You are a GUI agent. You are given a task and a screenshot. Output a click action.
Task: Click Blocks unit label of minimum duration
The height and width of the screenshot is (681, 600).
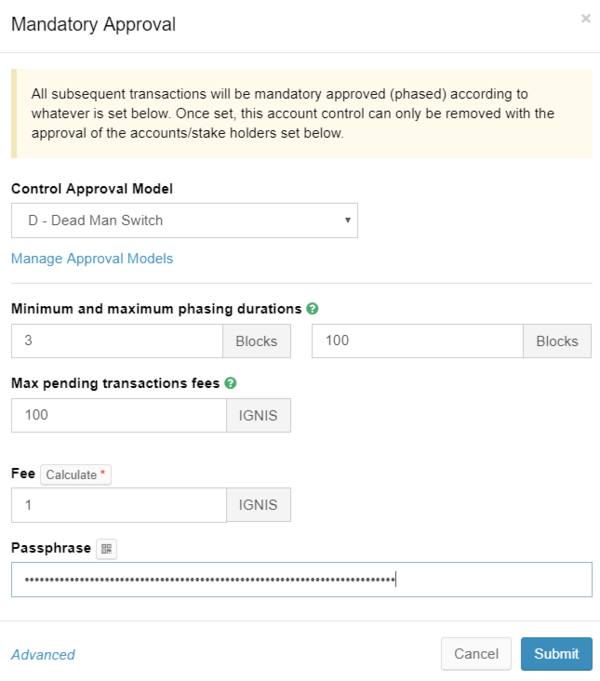point(256,341)
